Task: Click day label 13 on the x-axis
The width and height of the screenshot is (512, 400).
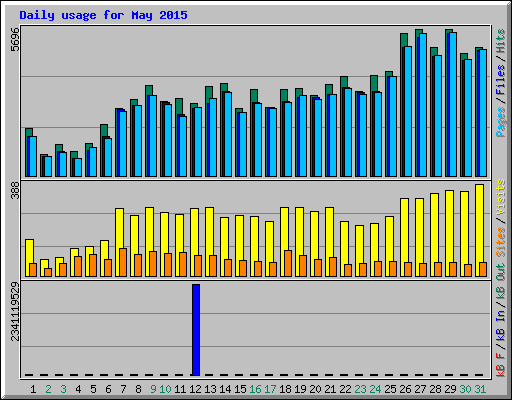Action: (x=210, y=389)
